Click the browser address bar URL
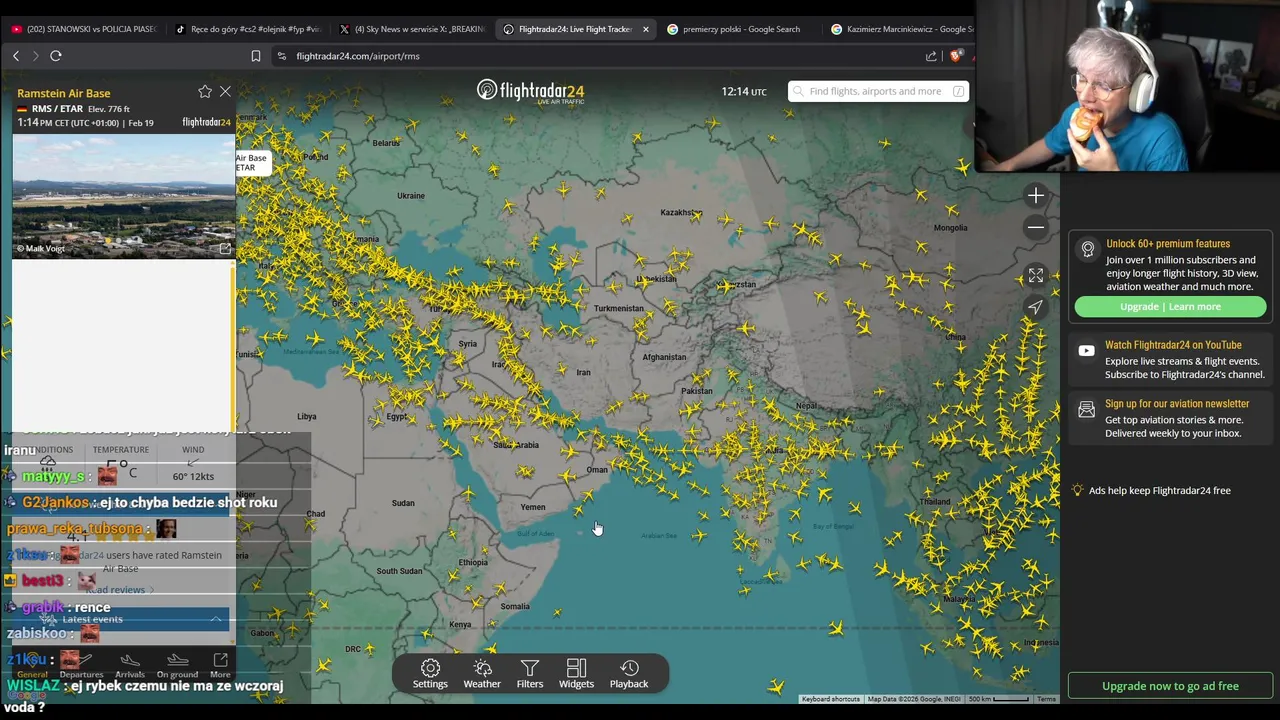 click(358, 56)
